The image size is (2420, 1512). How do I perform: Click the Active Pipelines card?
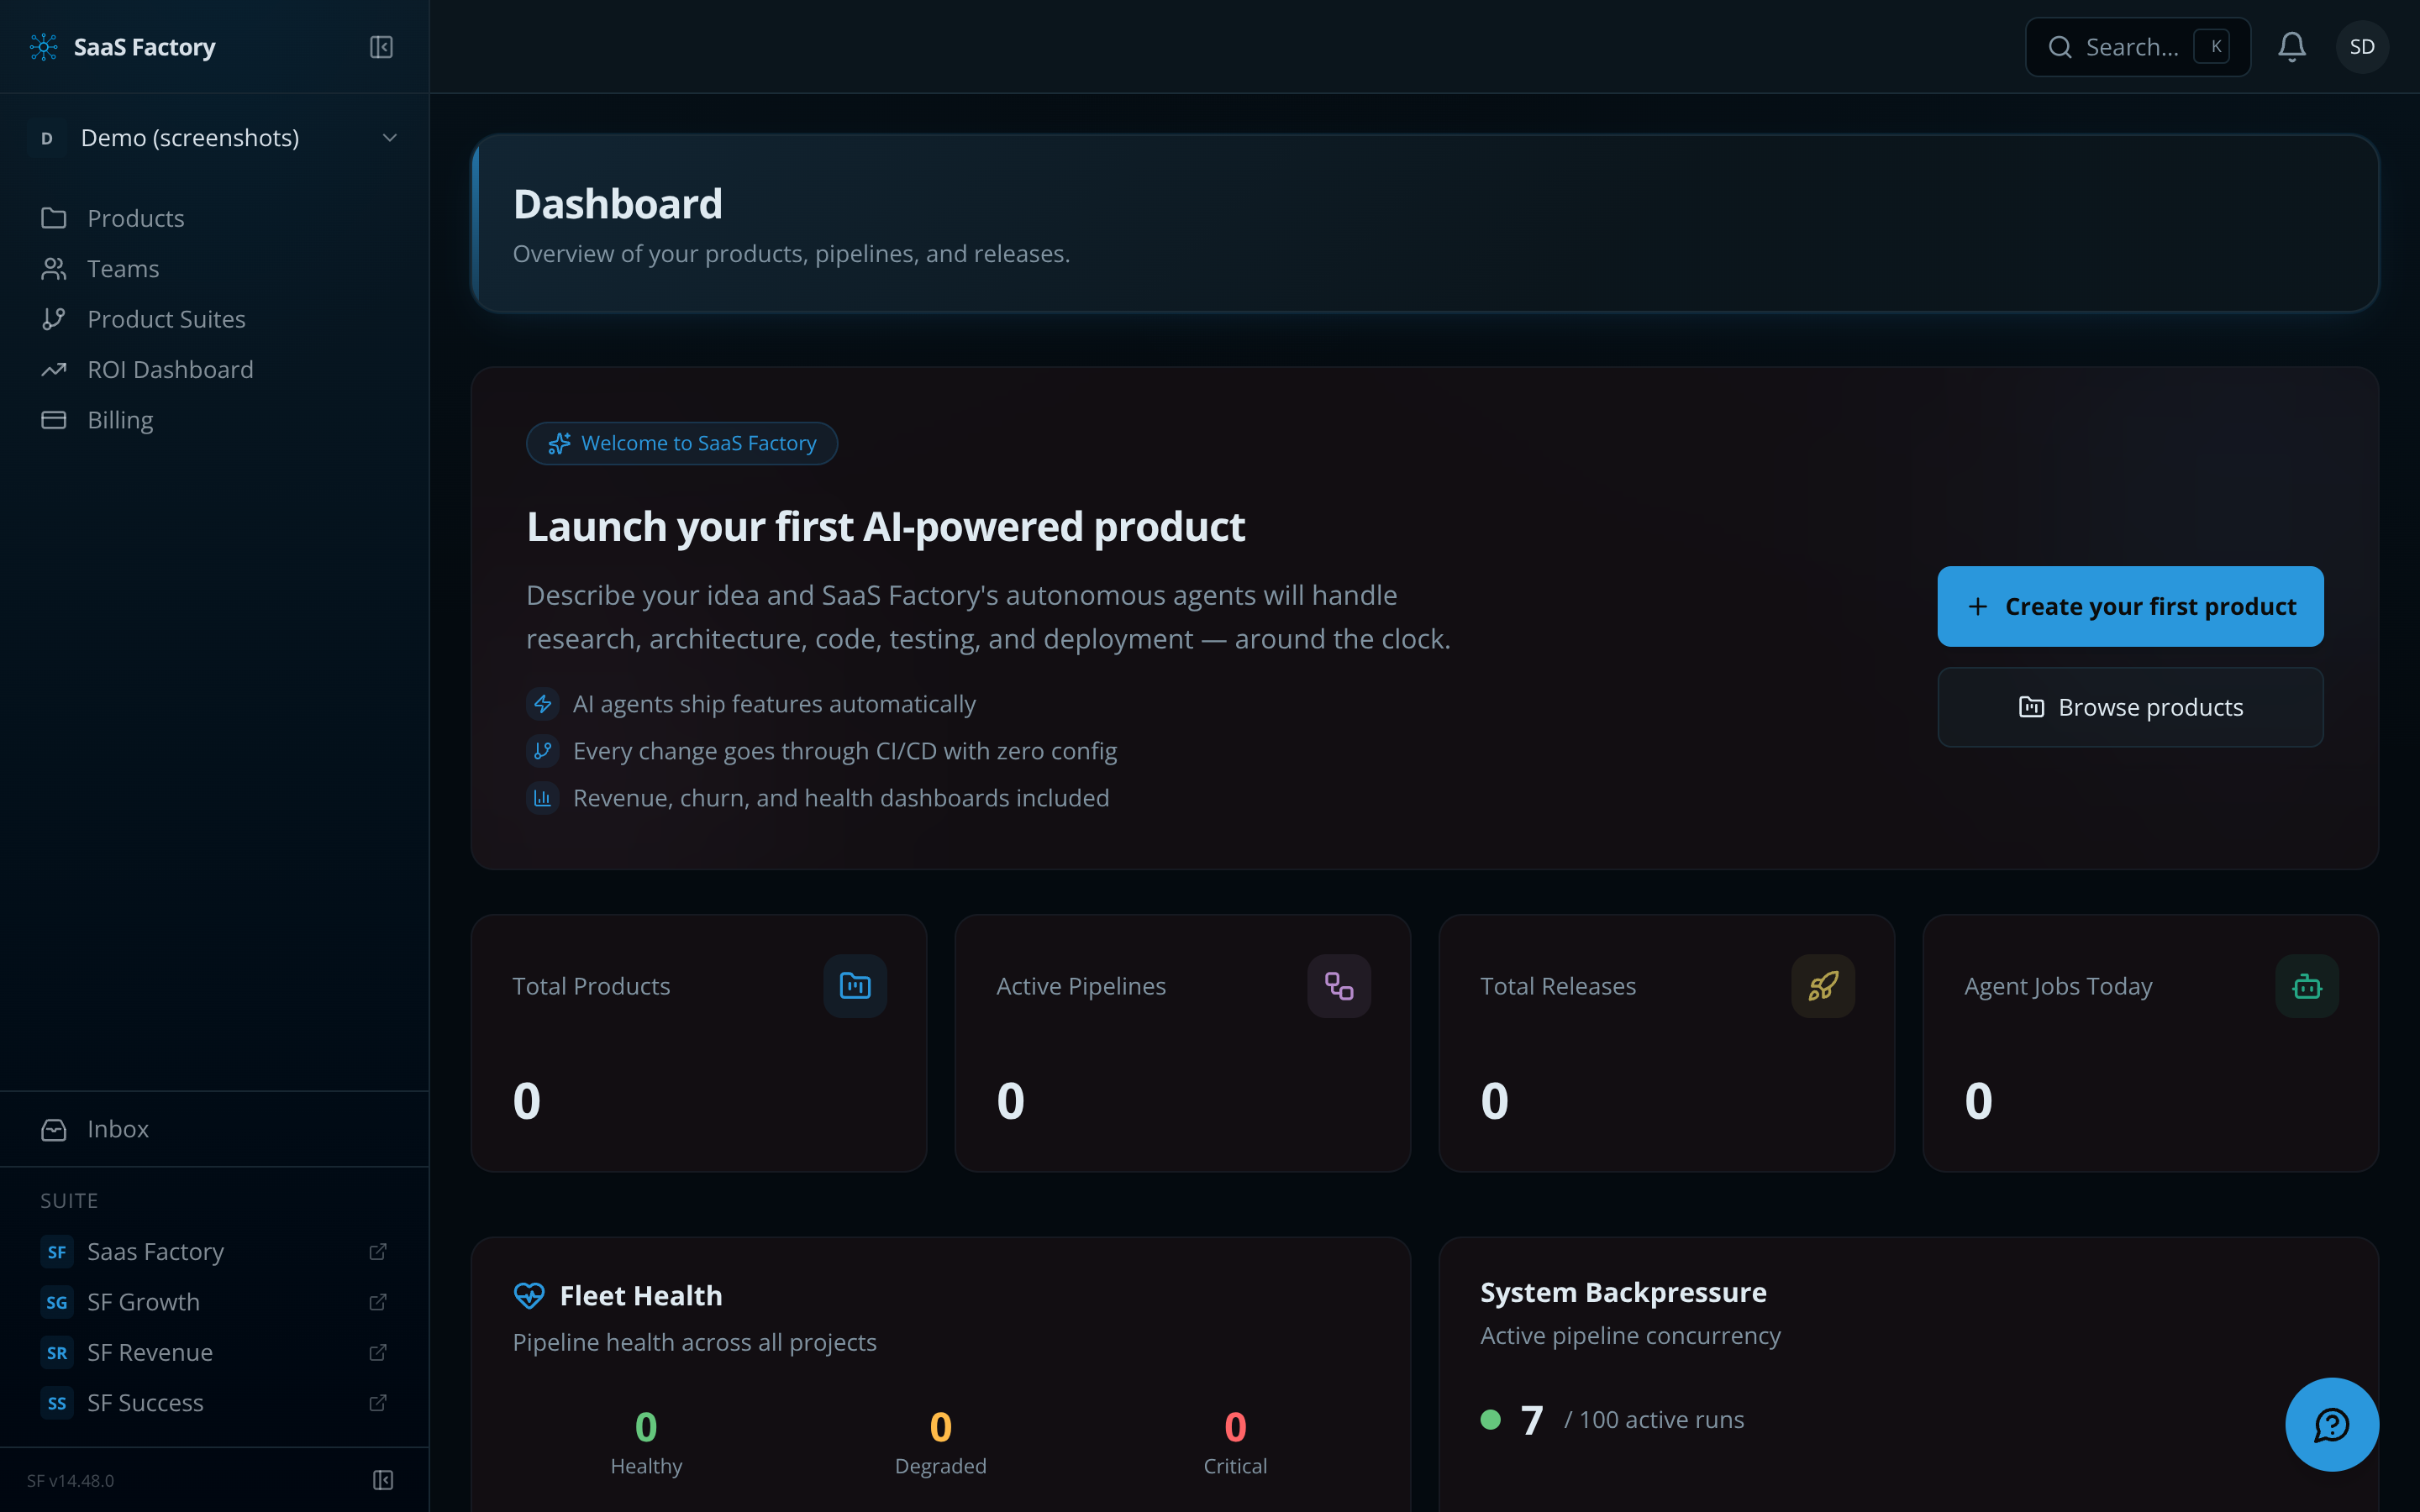[1183, 1043]
